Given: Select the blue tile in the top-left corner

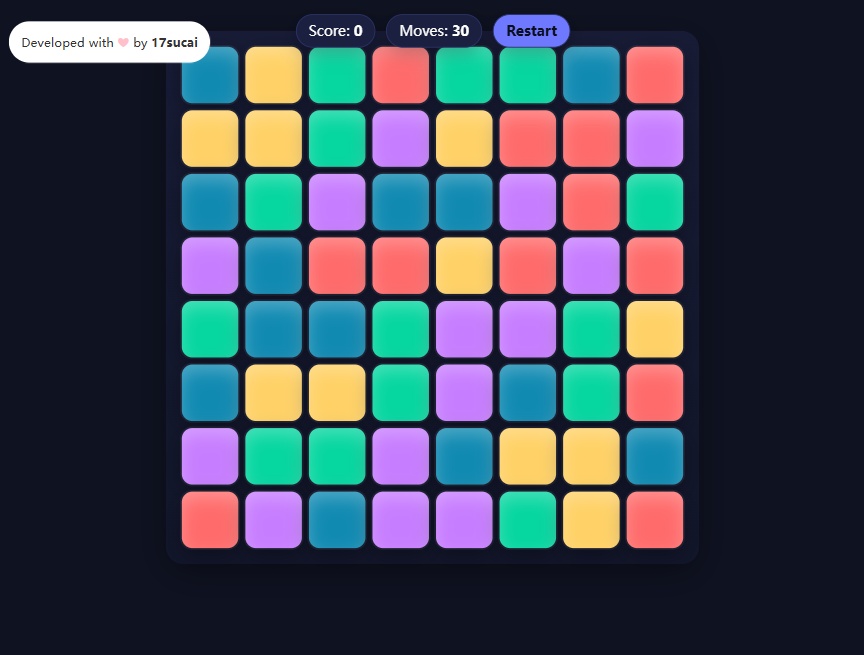Looking at the screenshot, I should pyautogui.click(x=210, y=75).
